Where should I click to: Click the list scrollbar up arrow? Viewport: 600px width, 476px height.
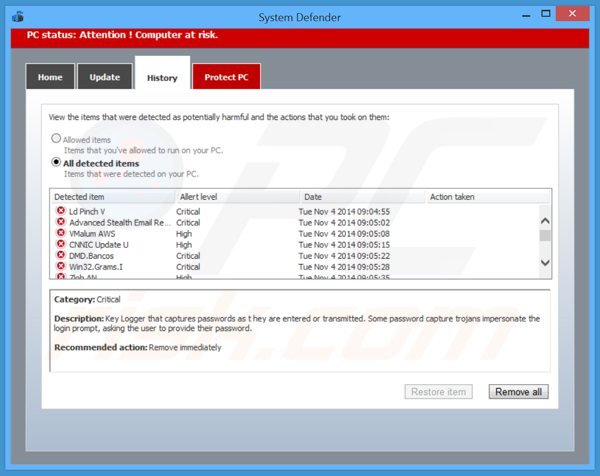click(x=545, y=221)
